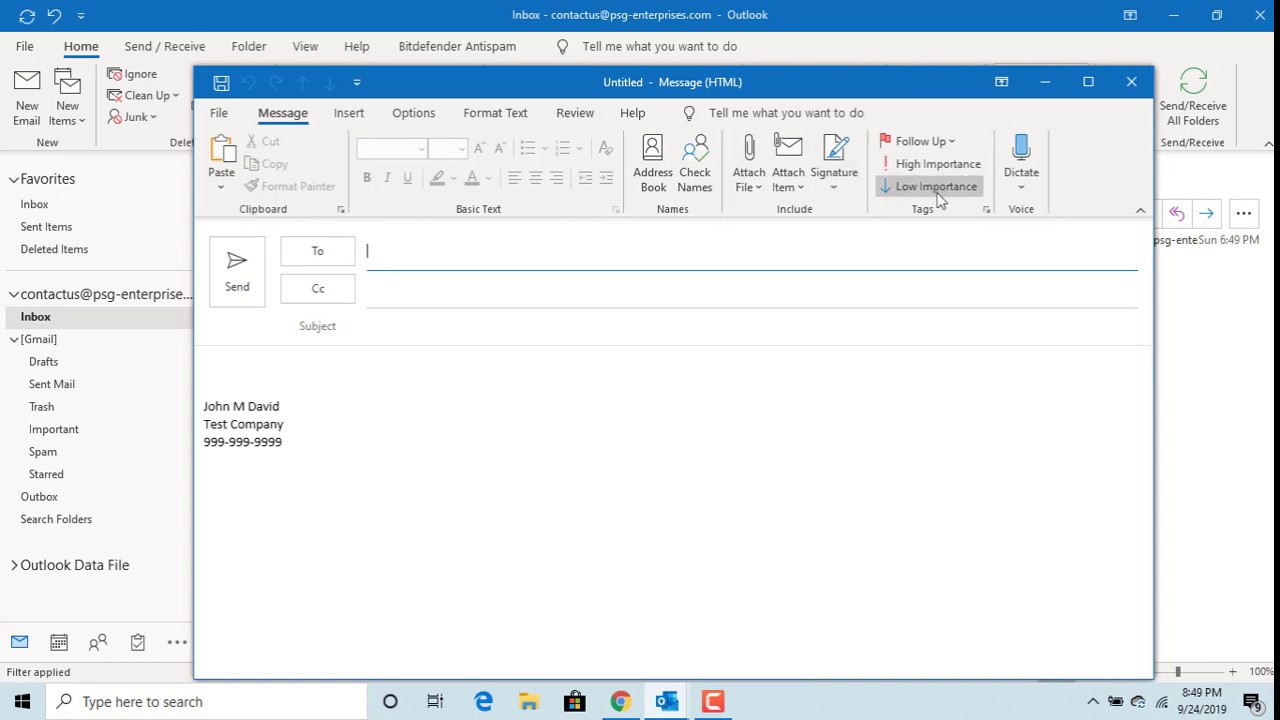Open the Clean Up dropdown
1280x720 pixels.
coord(143,96)
